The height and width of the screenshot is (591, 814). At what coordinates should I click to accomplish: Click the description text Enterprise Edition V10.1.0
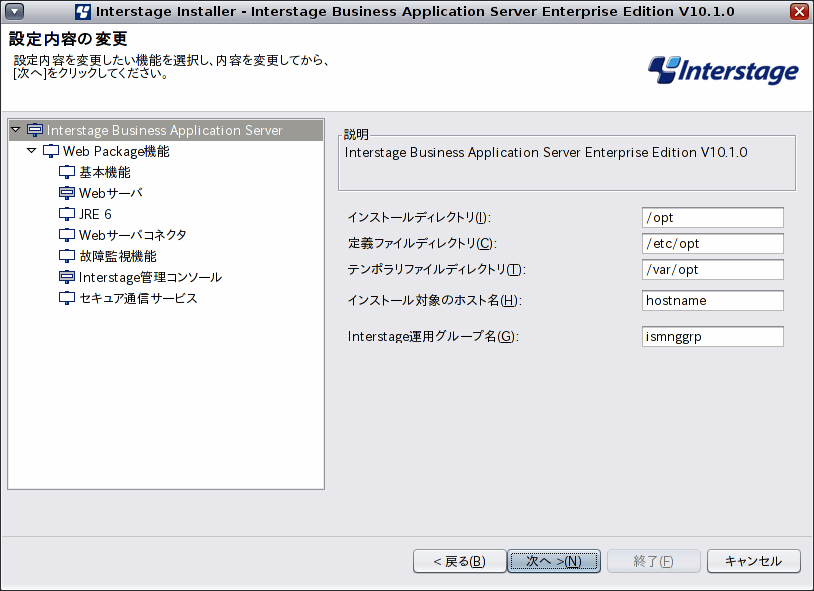tap(666, 152)
